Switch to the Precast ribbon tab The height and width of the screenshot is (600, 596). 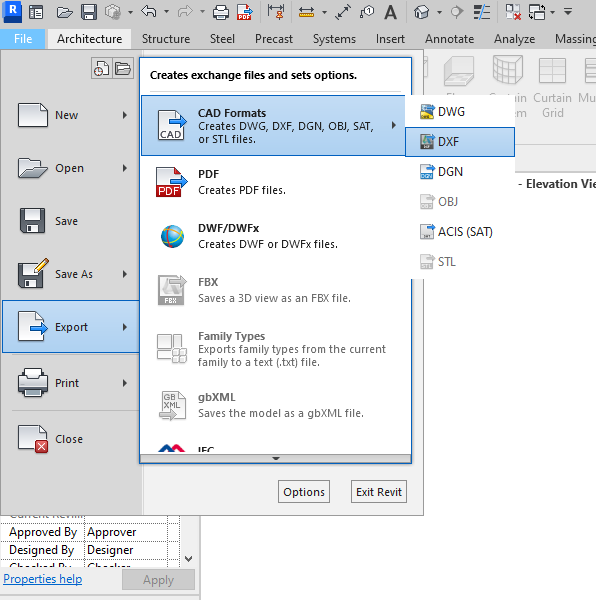[x=274, y=39]
